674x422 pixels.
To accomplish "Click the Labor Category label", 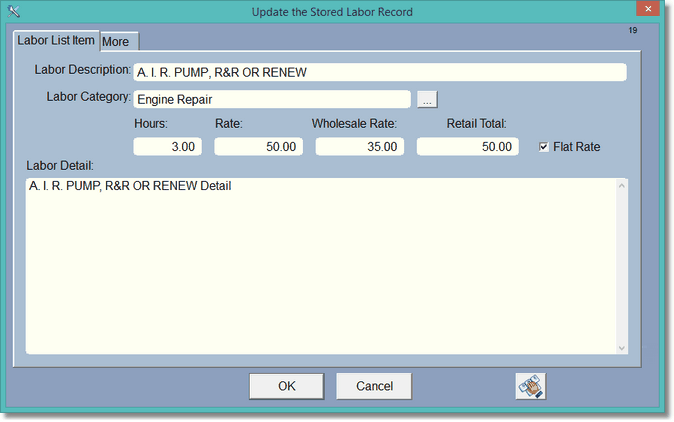I will coord(89,97).
